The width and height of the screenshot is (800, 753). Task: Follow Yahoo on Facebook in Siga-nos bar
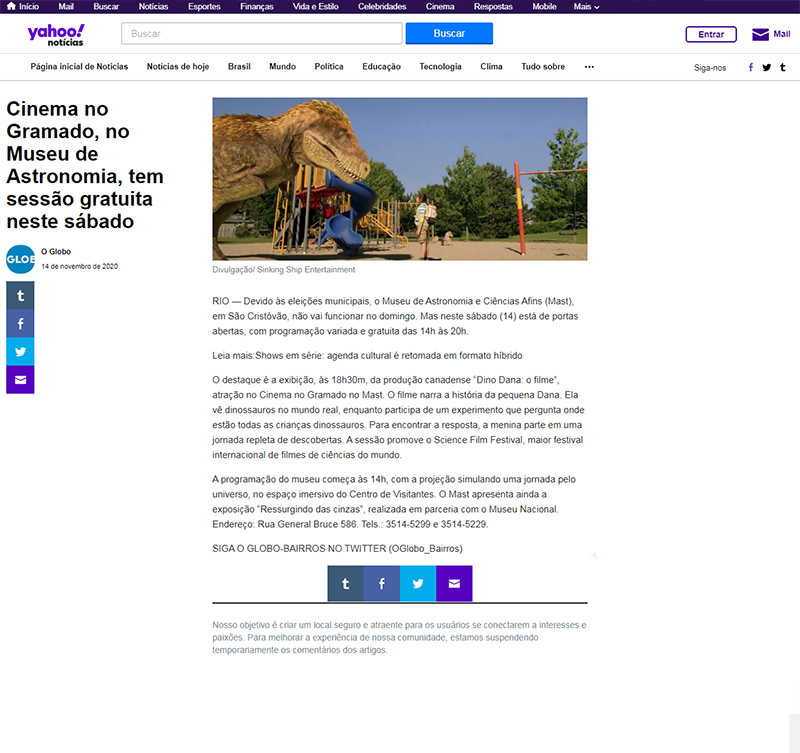(x=751, y=67)
